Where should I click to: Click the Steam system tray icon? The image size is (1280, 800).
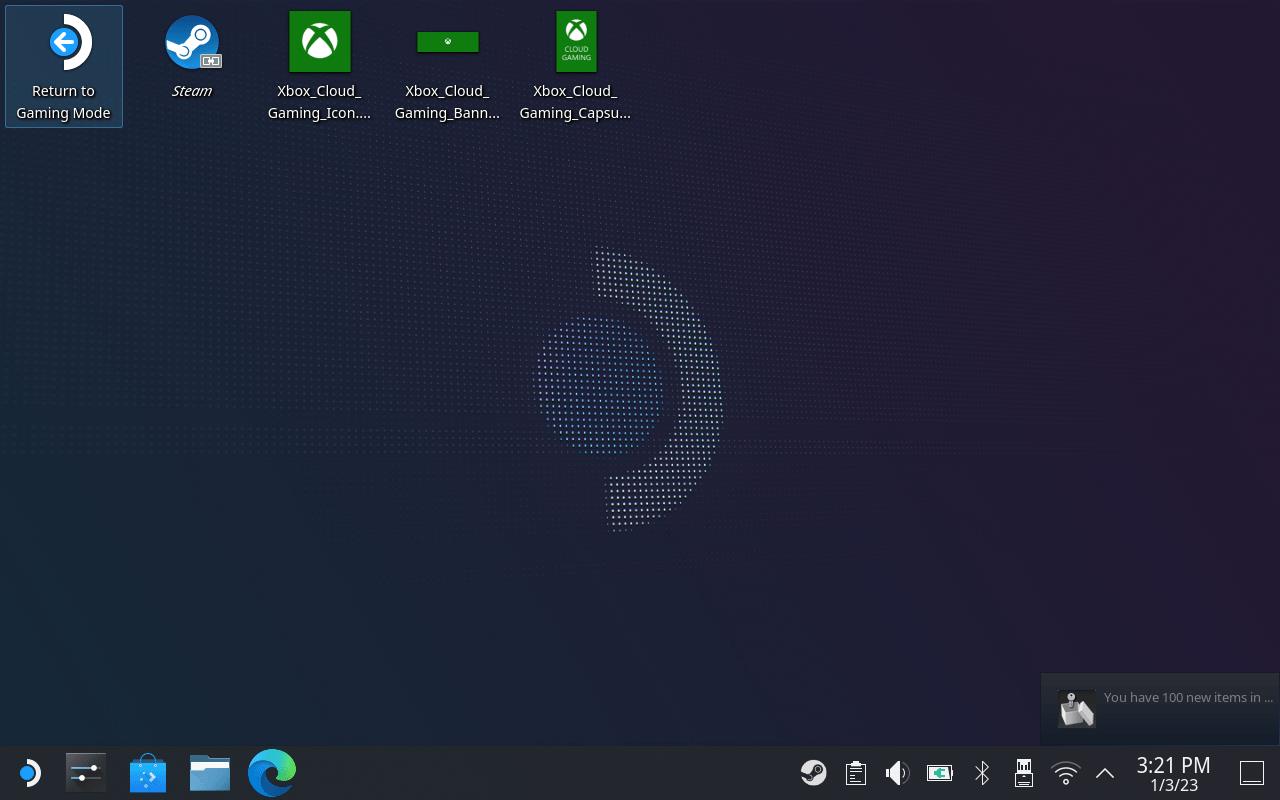(x=813, y=773)
